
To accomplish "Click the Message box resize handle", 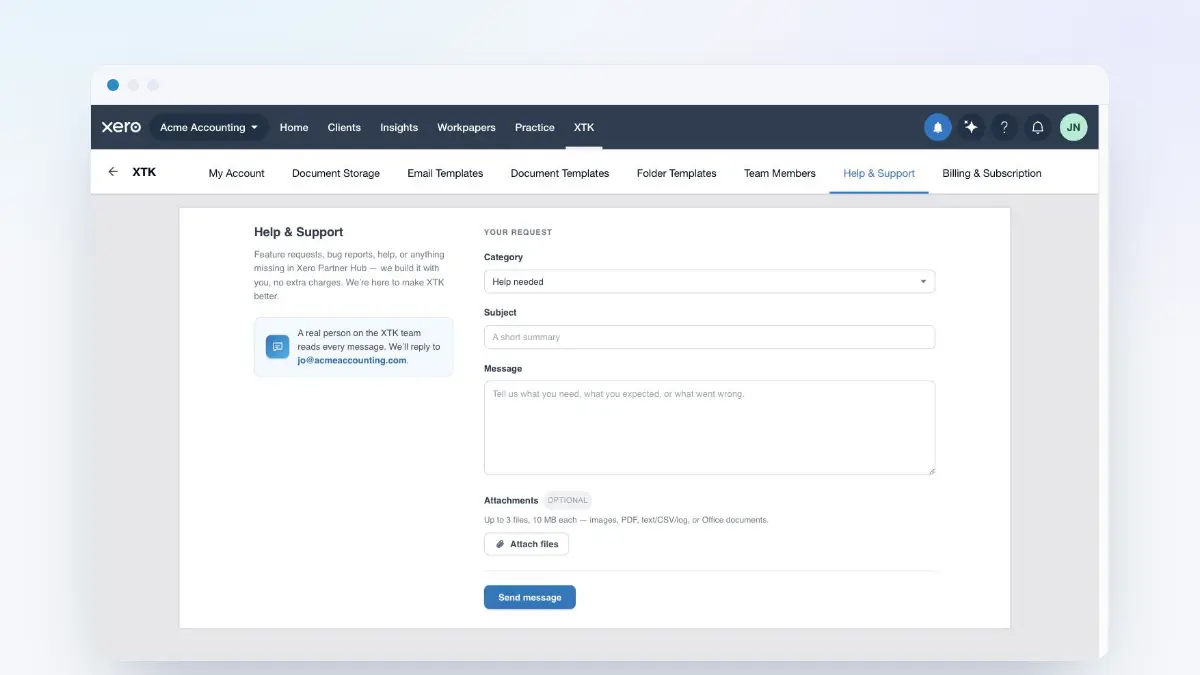I will pos(930,470).
